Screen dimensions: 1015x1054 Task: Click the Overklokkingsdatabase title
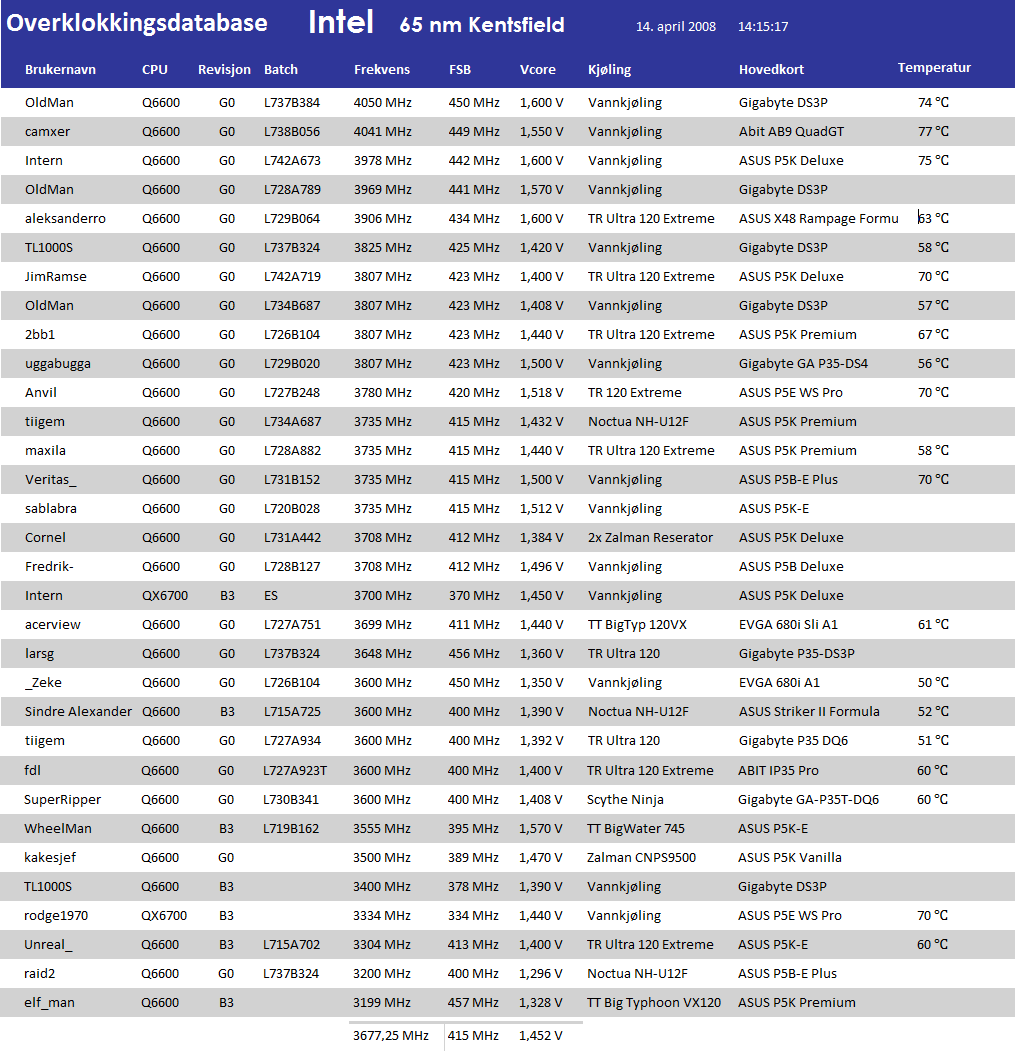pos(137,23)
